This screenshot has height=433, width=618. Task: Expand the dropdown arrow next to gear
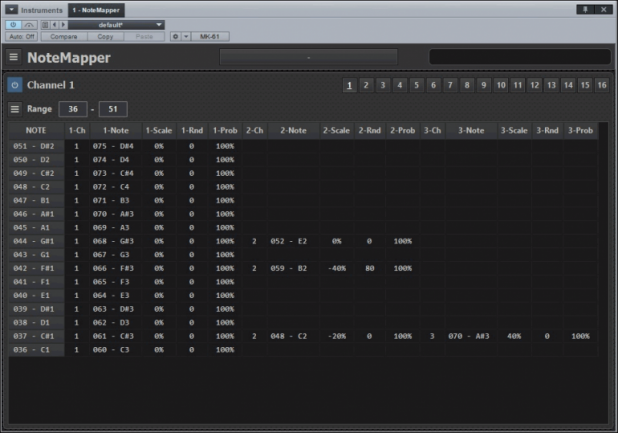pos(186,36)
